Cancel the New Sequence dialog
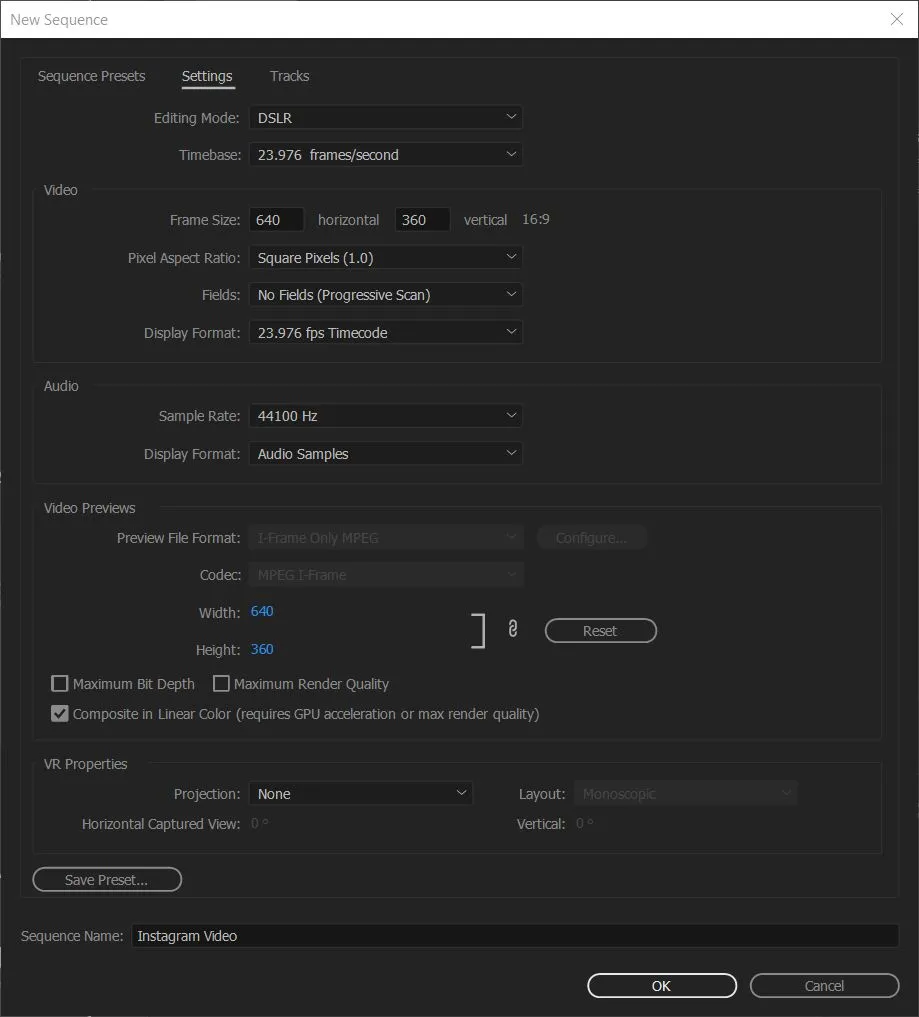The image size is (919, 1017). click(824, 986)
